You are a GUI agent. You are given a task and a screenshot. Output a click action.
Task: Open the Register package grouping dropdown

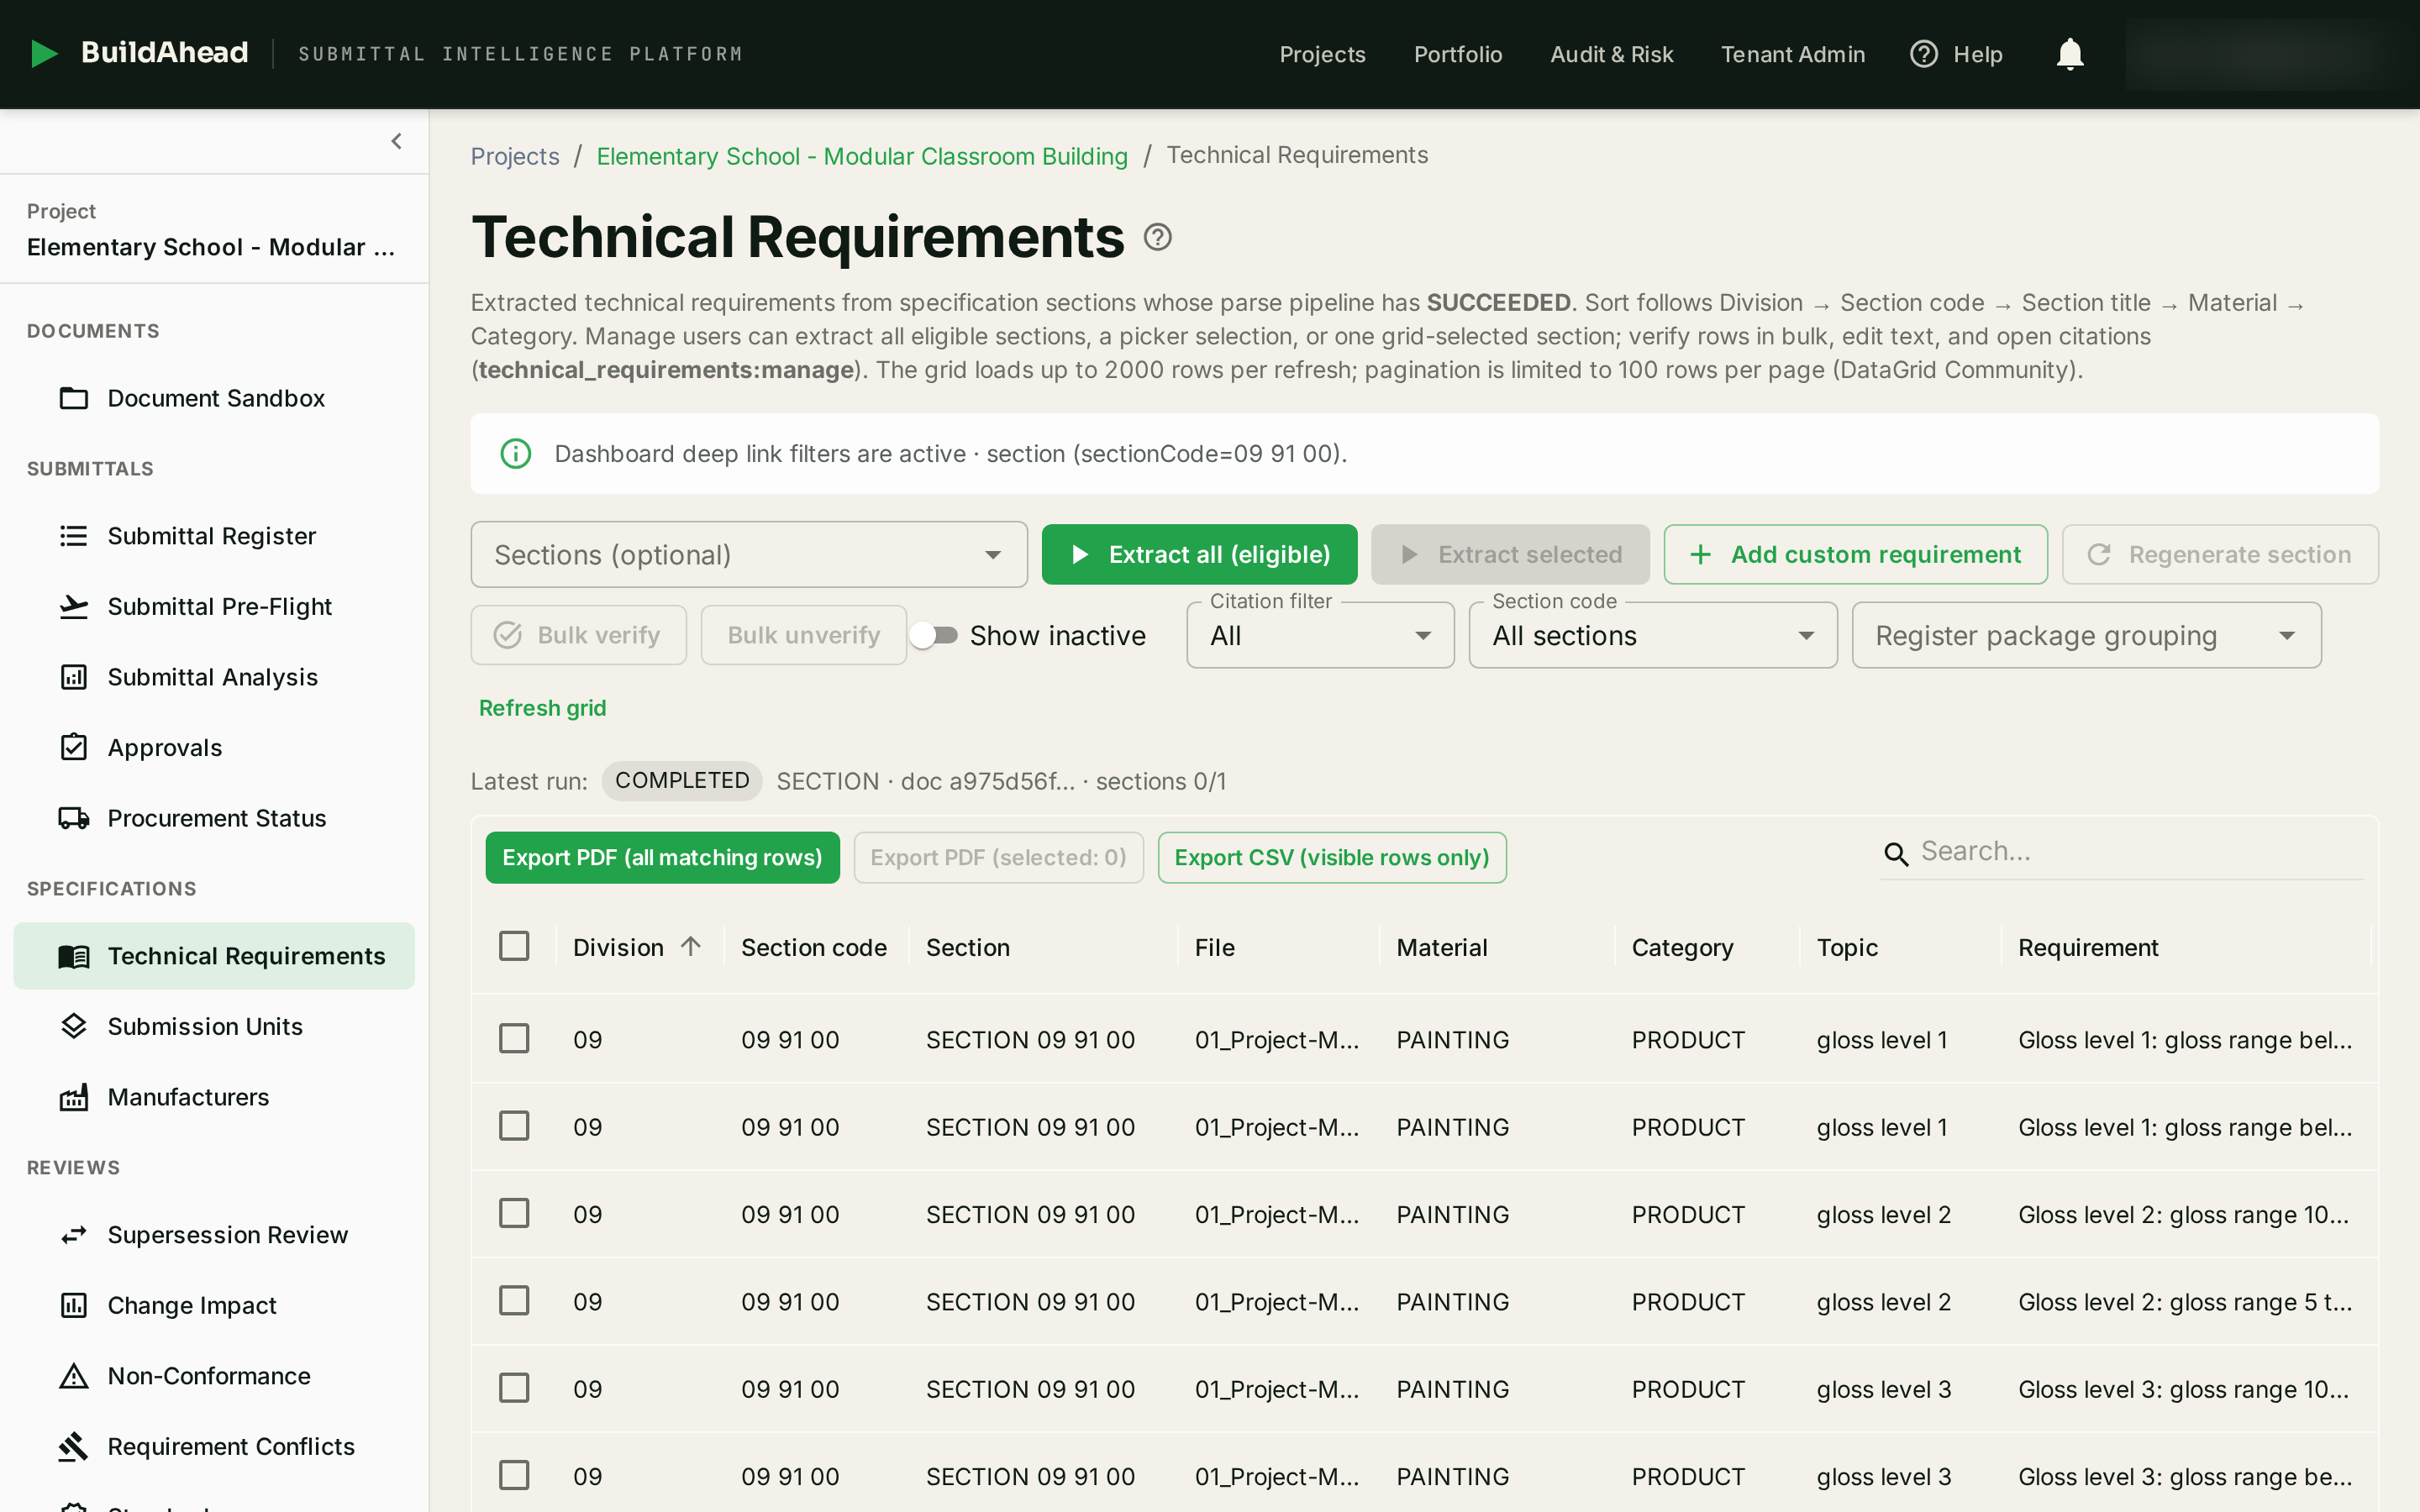2086,635
